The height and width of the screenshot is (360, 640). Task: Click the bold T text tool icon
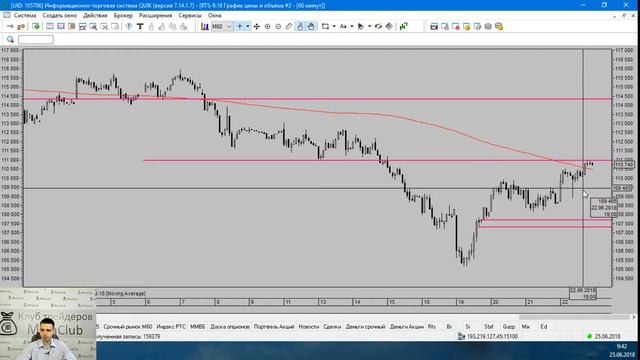140,27
